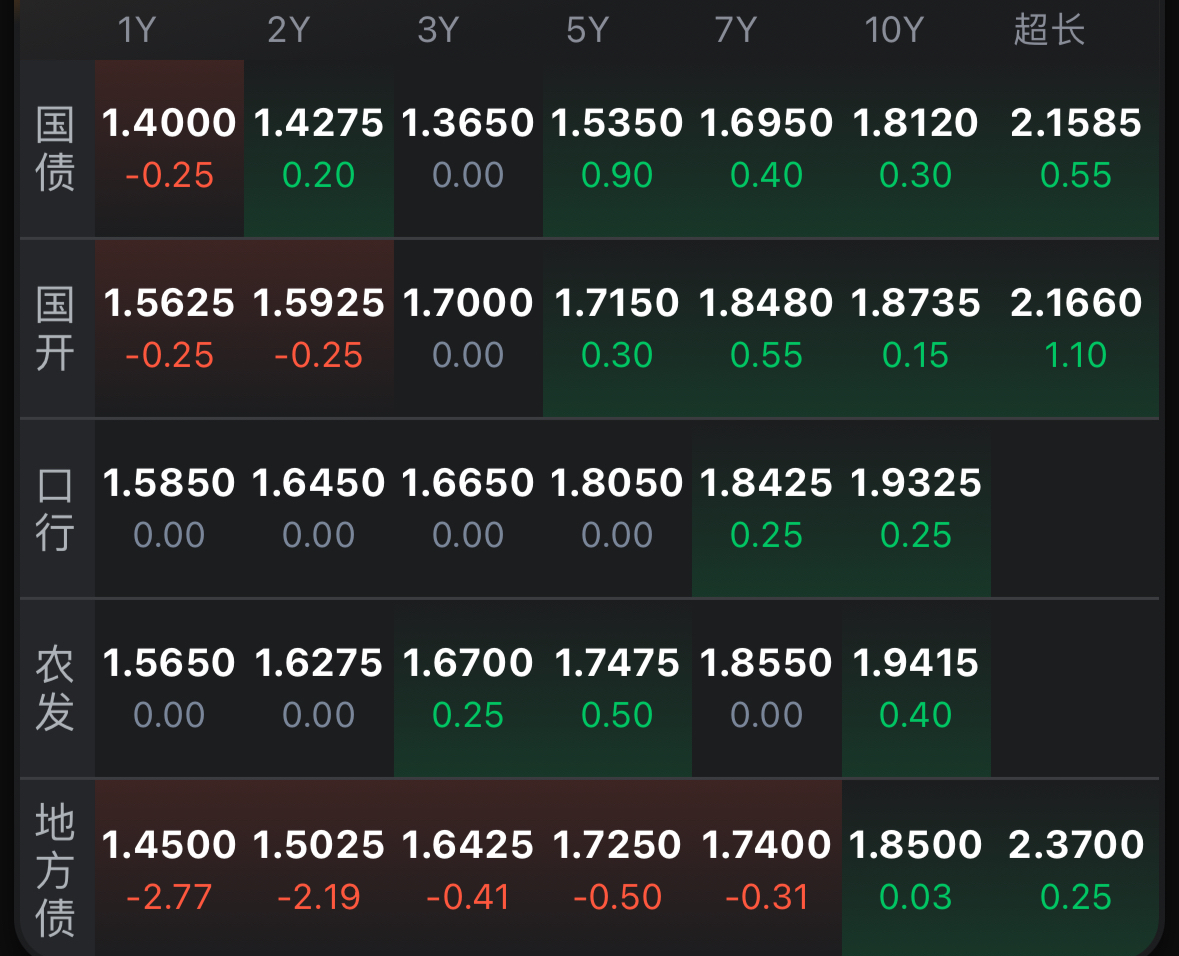Open the 地方债 row label

pyautogui.click(x=56, y=870)
